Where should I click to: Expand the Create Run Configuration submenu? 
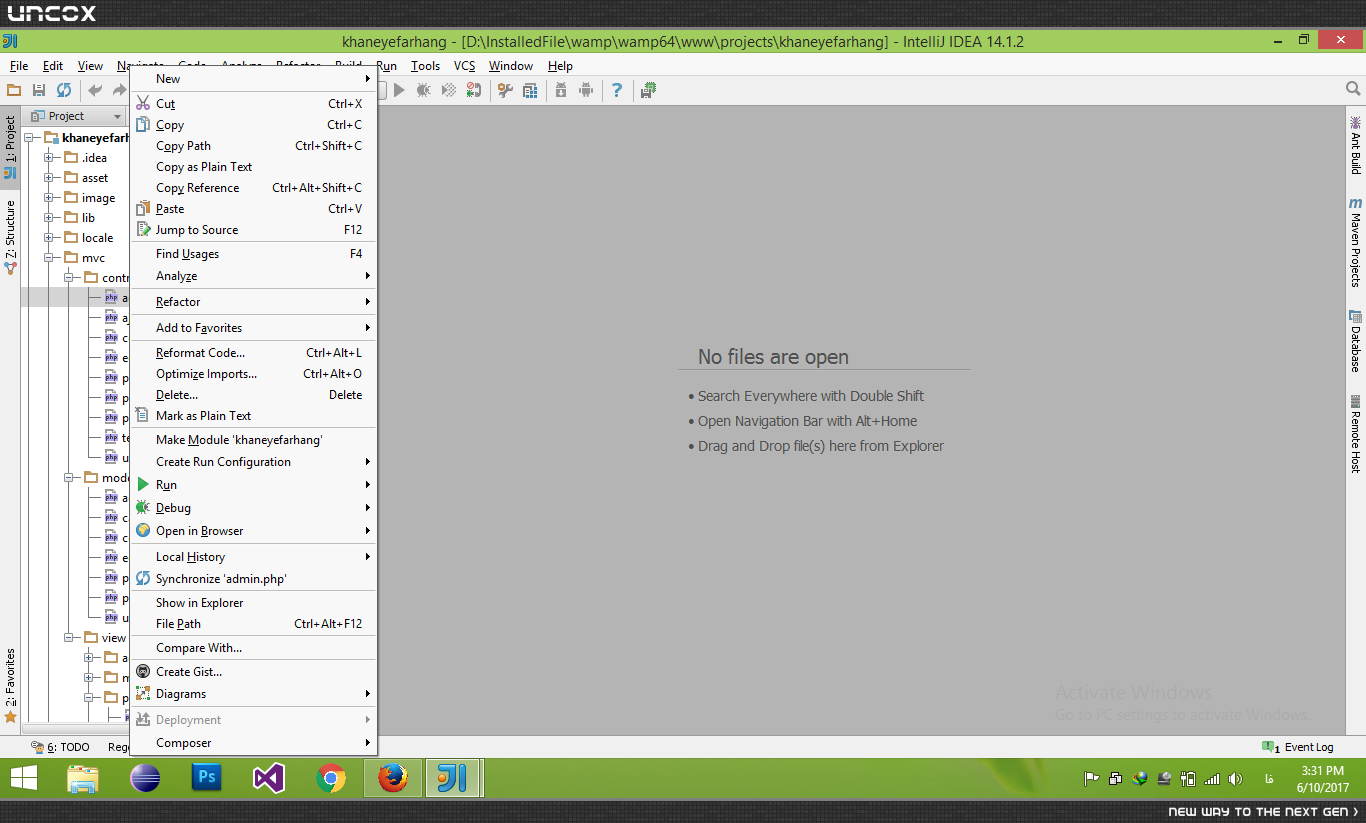pyautogui.click(x=254, y=462)
